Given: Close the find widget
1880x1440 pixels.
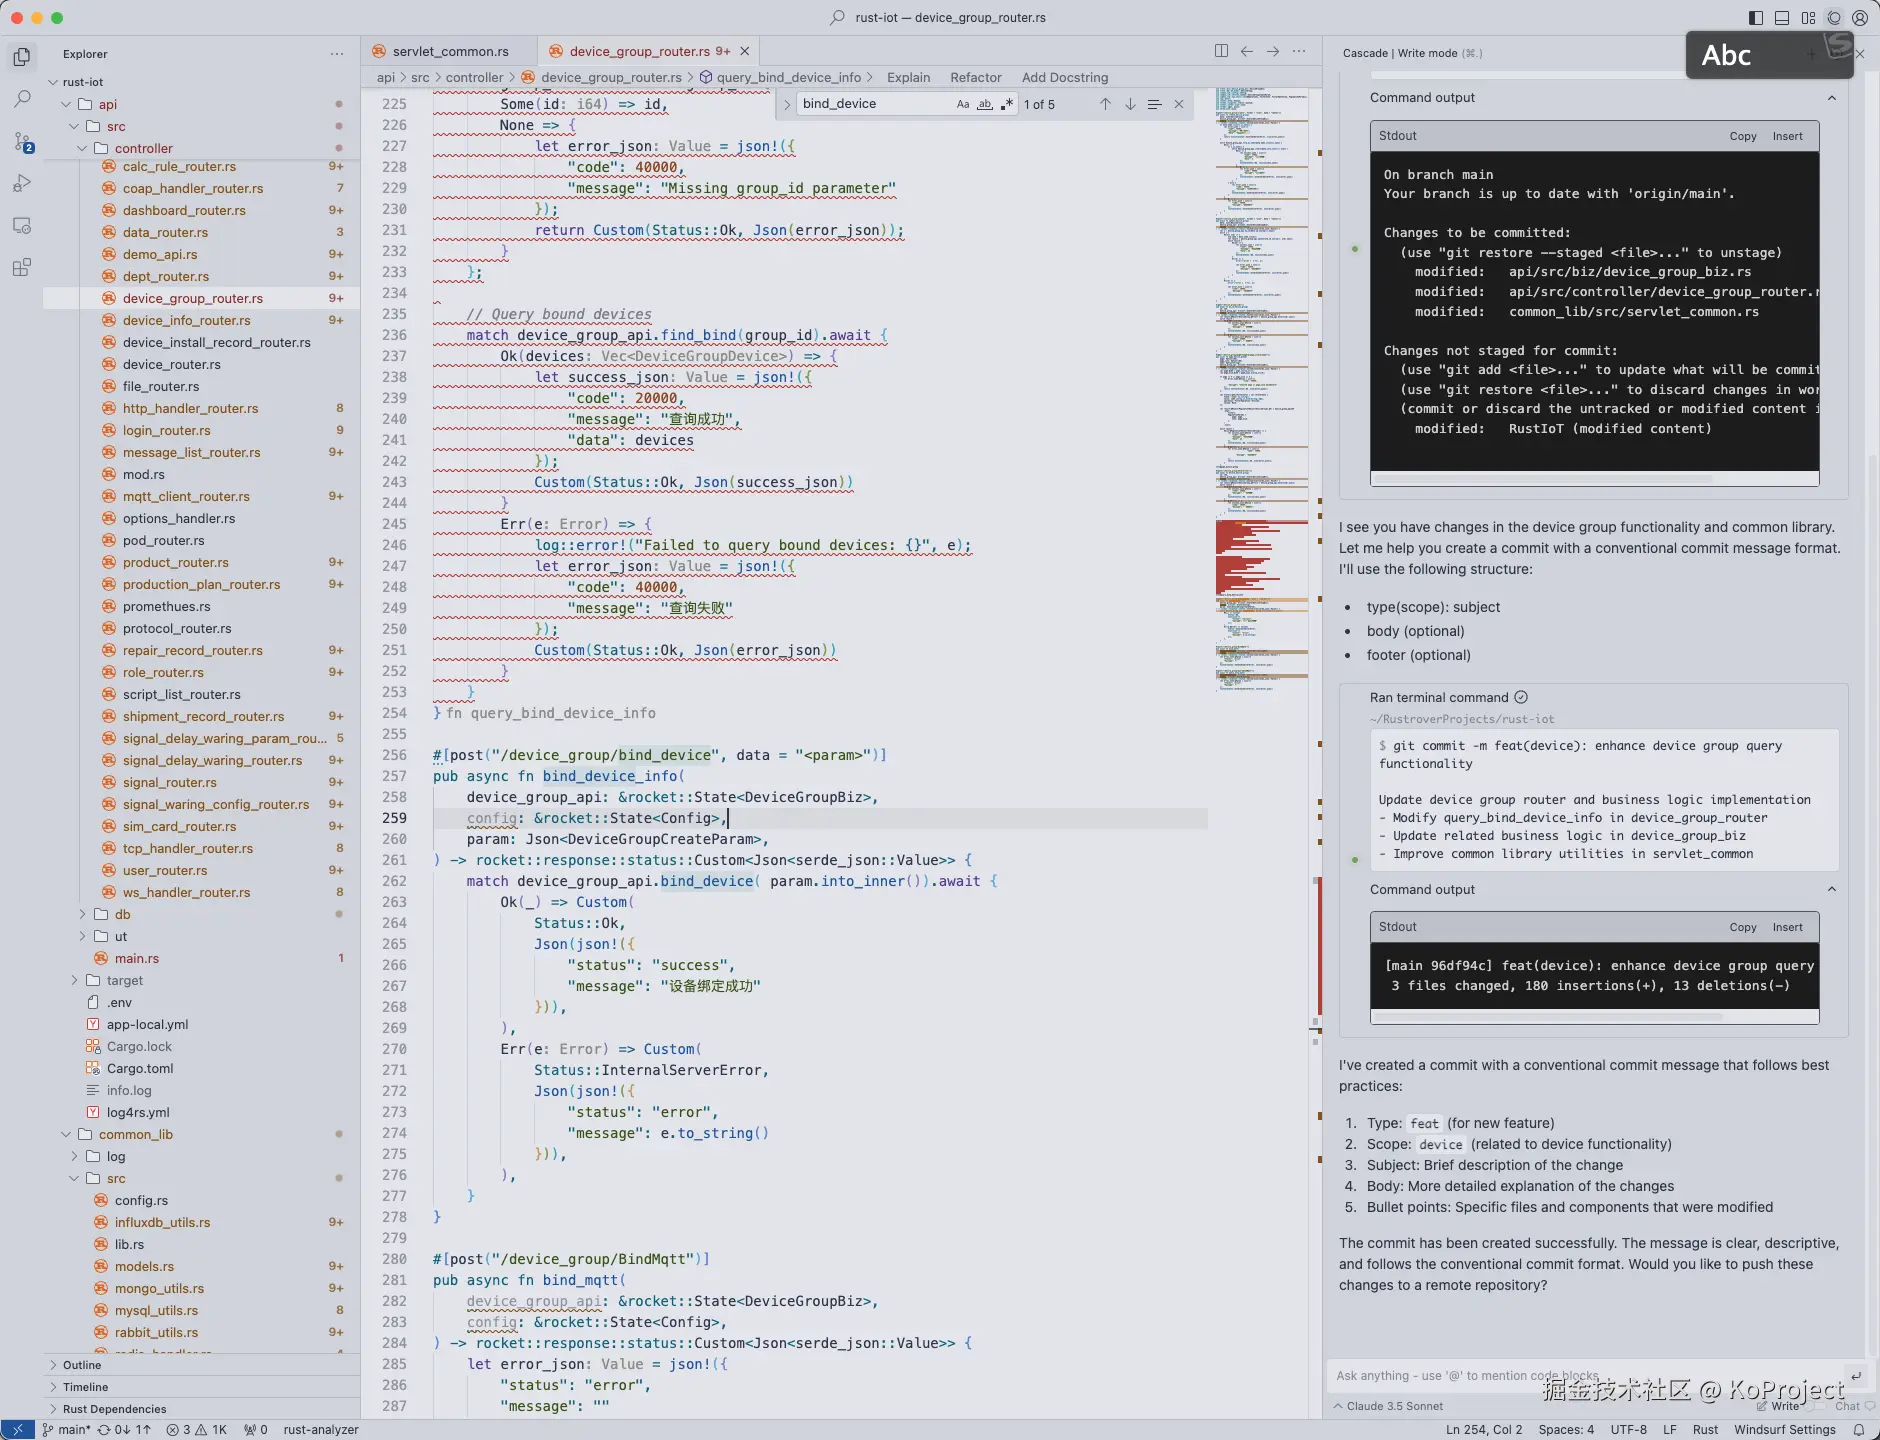Looking at the screenshot, I should [1179, 104].
